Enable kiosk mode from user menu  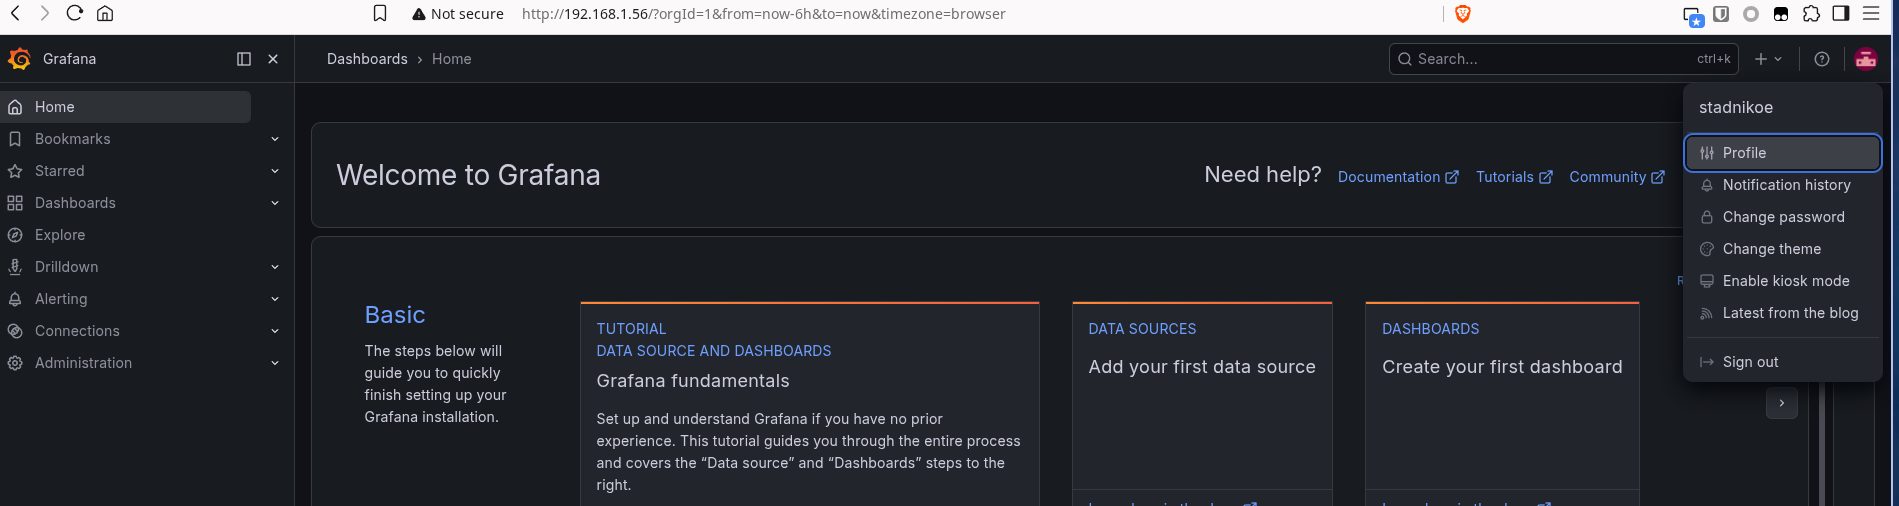click(x=1782, y=281)
